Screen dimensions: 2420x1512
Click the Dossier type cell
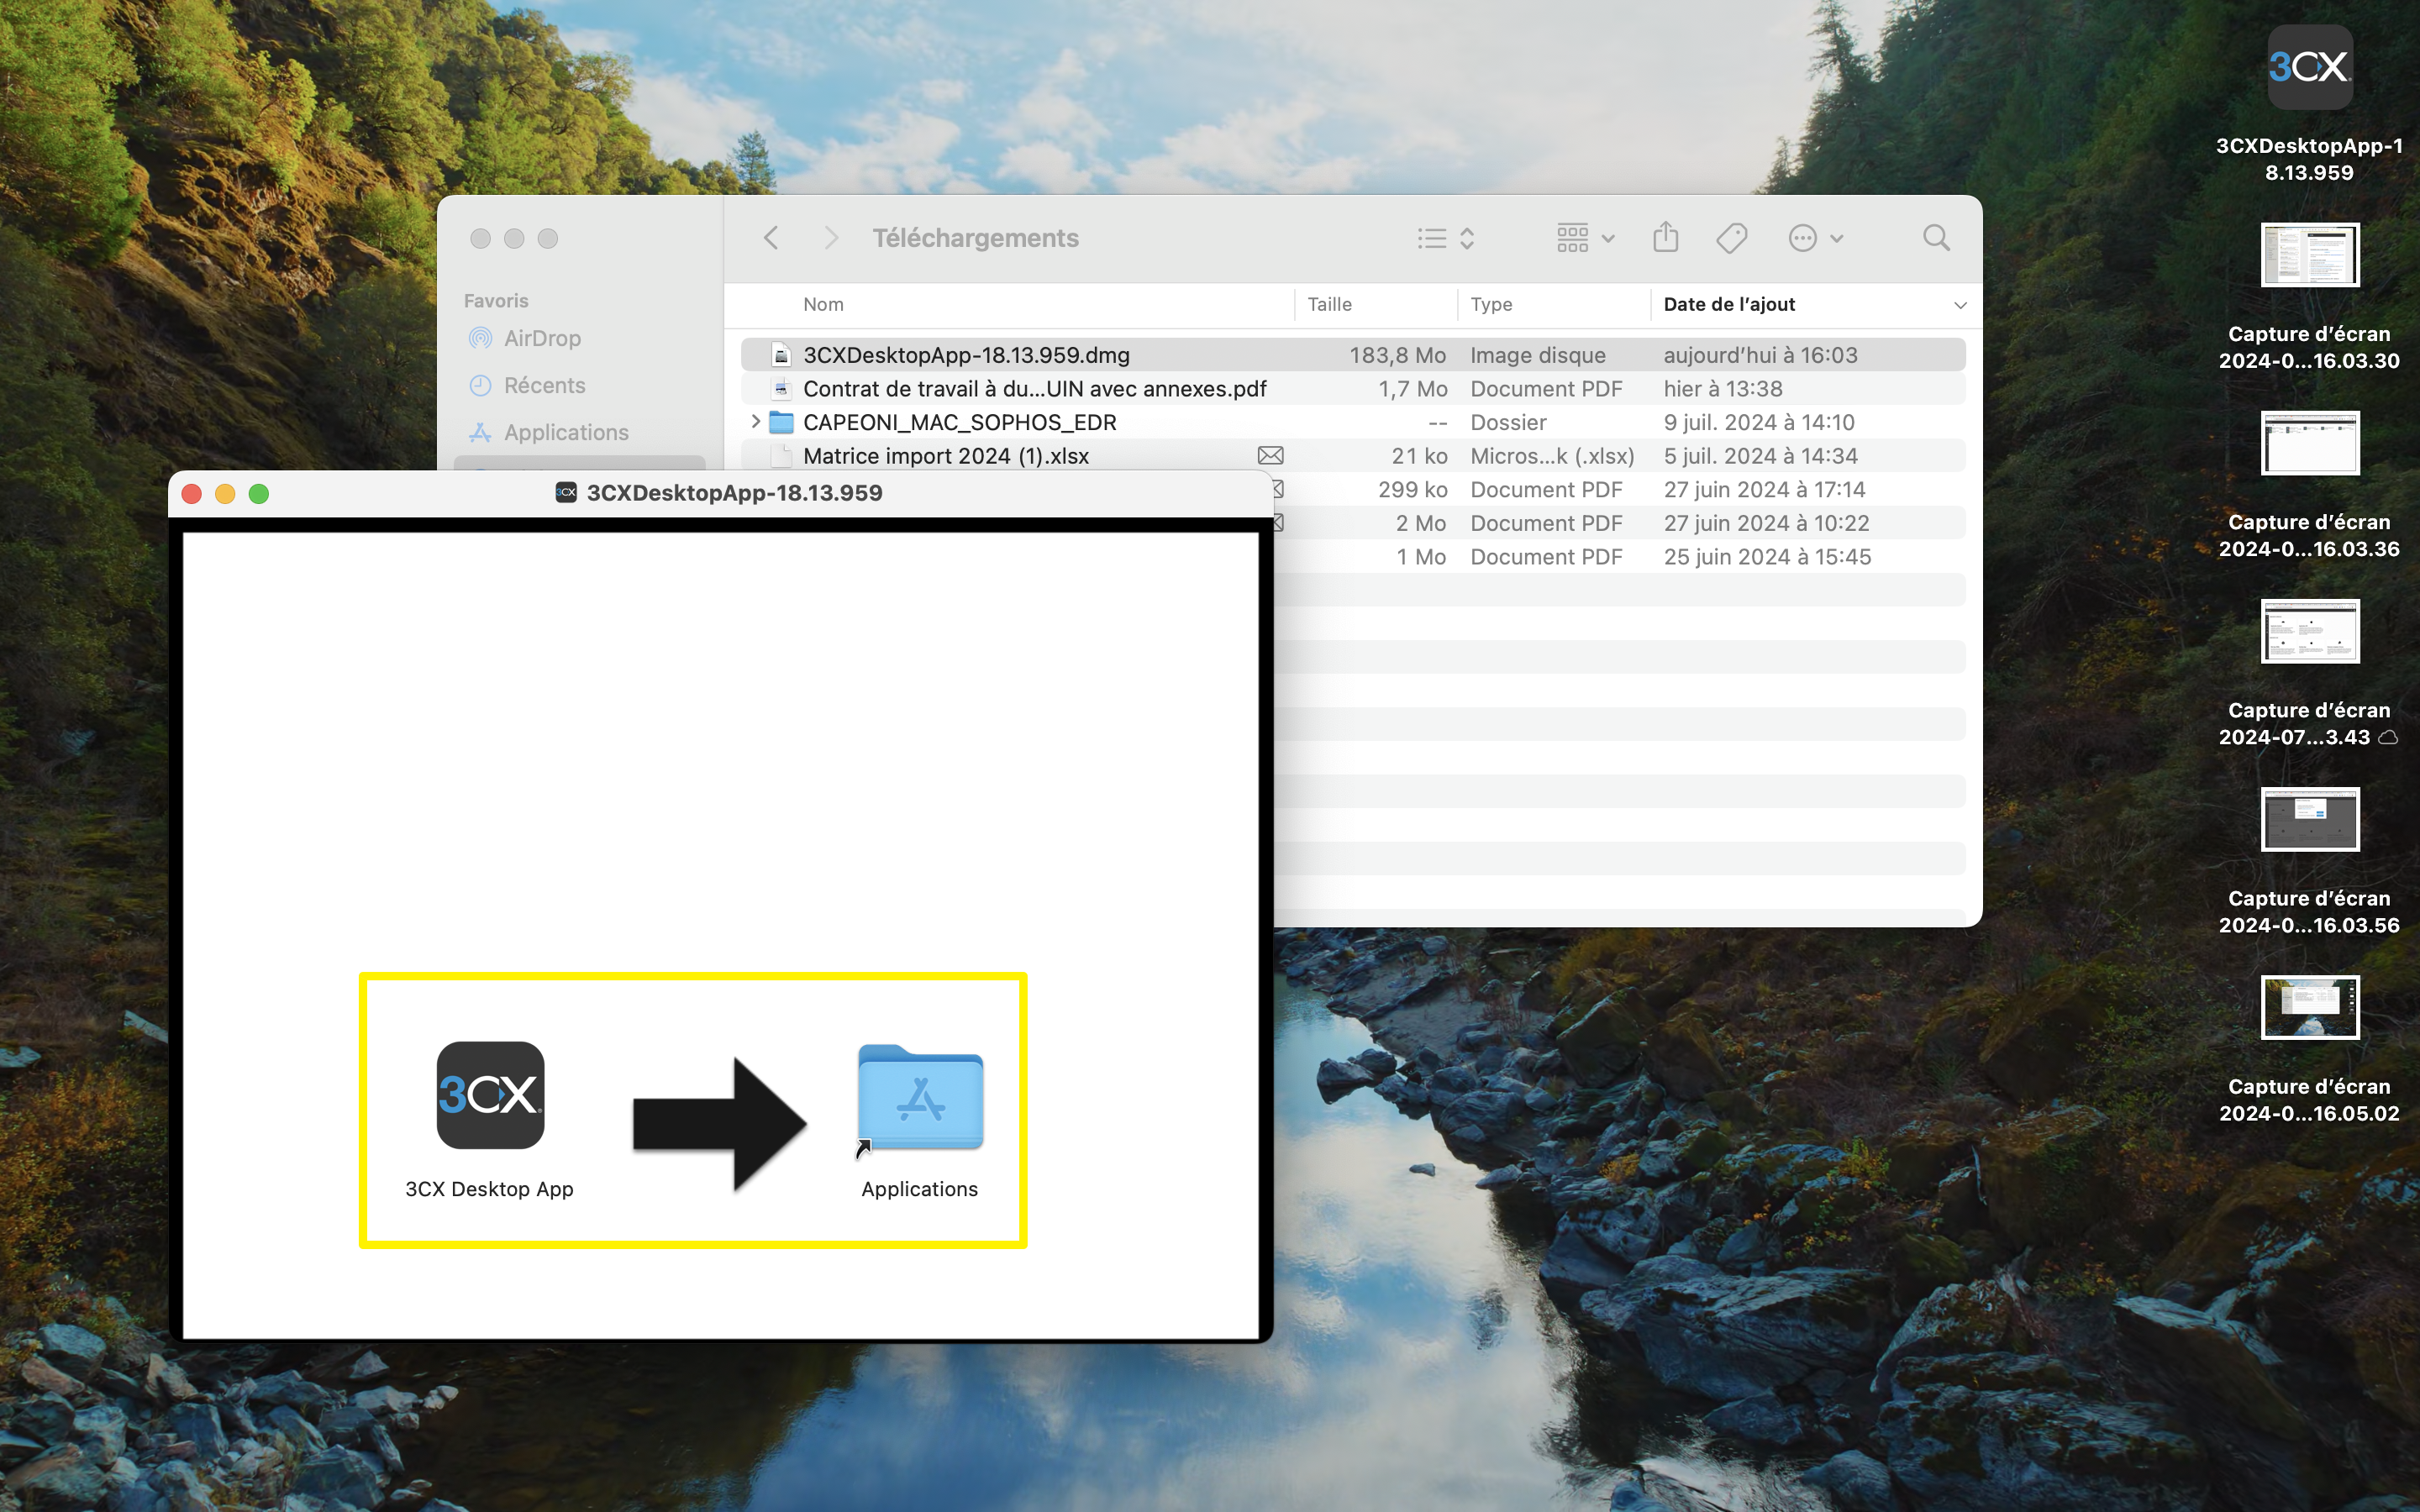1508,422
